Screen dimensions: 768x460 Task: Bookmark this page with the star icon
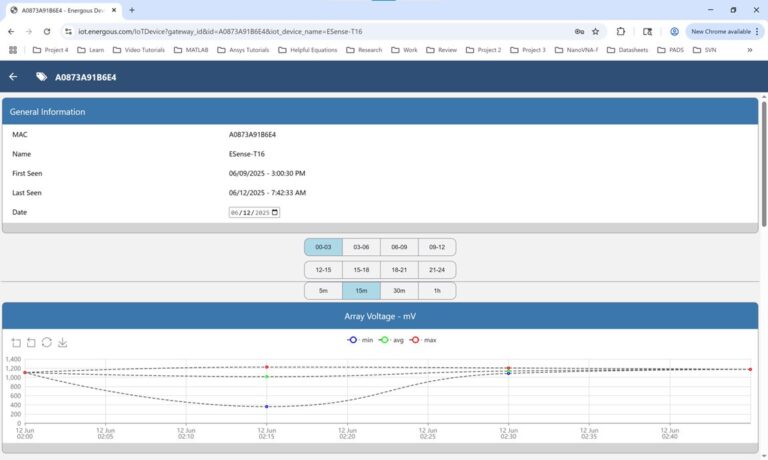[x=597, y=31]
